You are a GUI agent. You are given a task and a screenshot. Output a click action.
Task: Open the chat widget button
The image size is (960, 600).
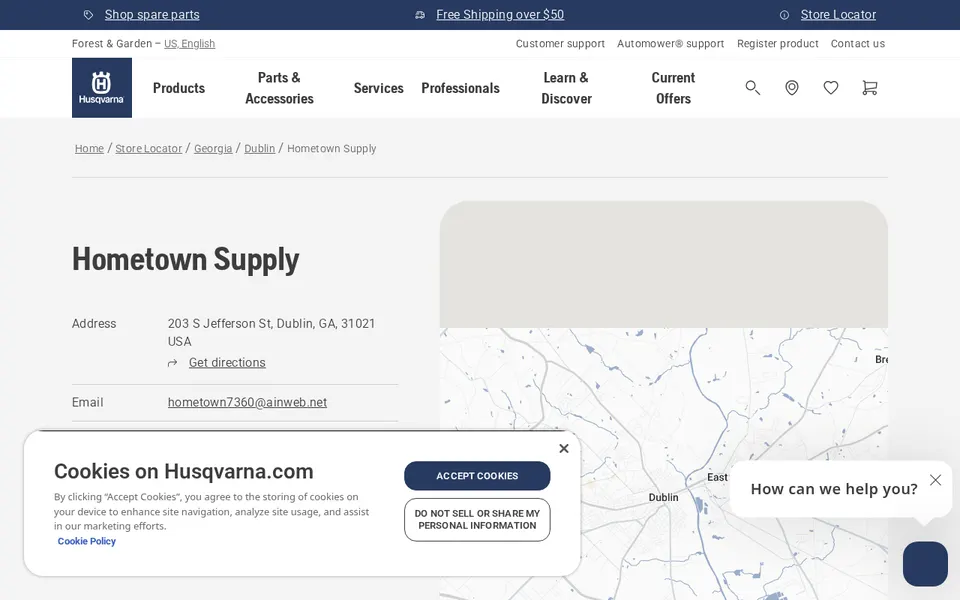925,564
